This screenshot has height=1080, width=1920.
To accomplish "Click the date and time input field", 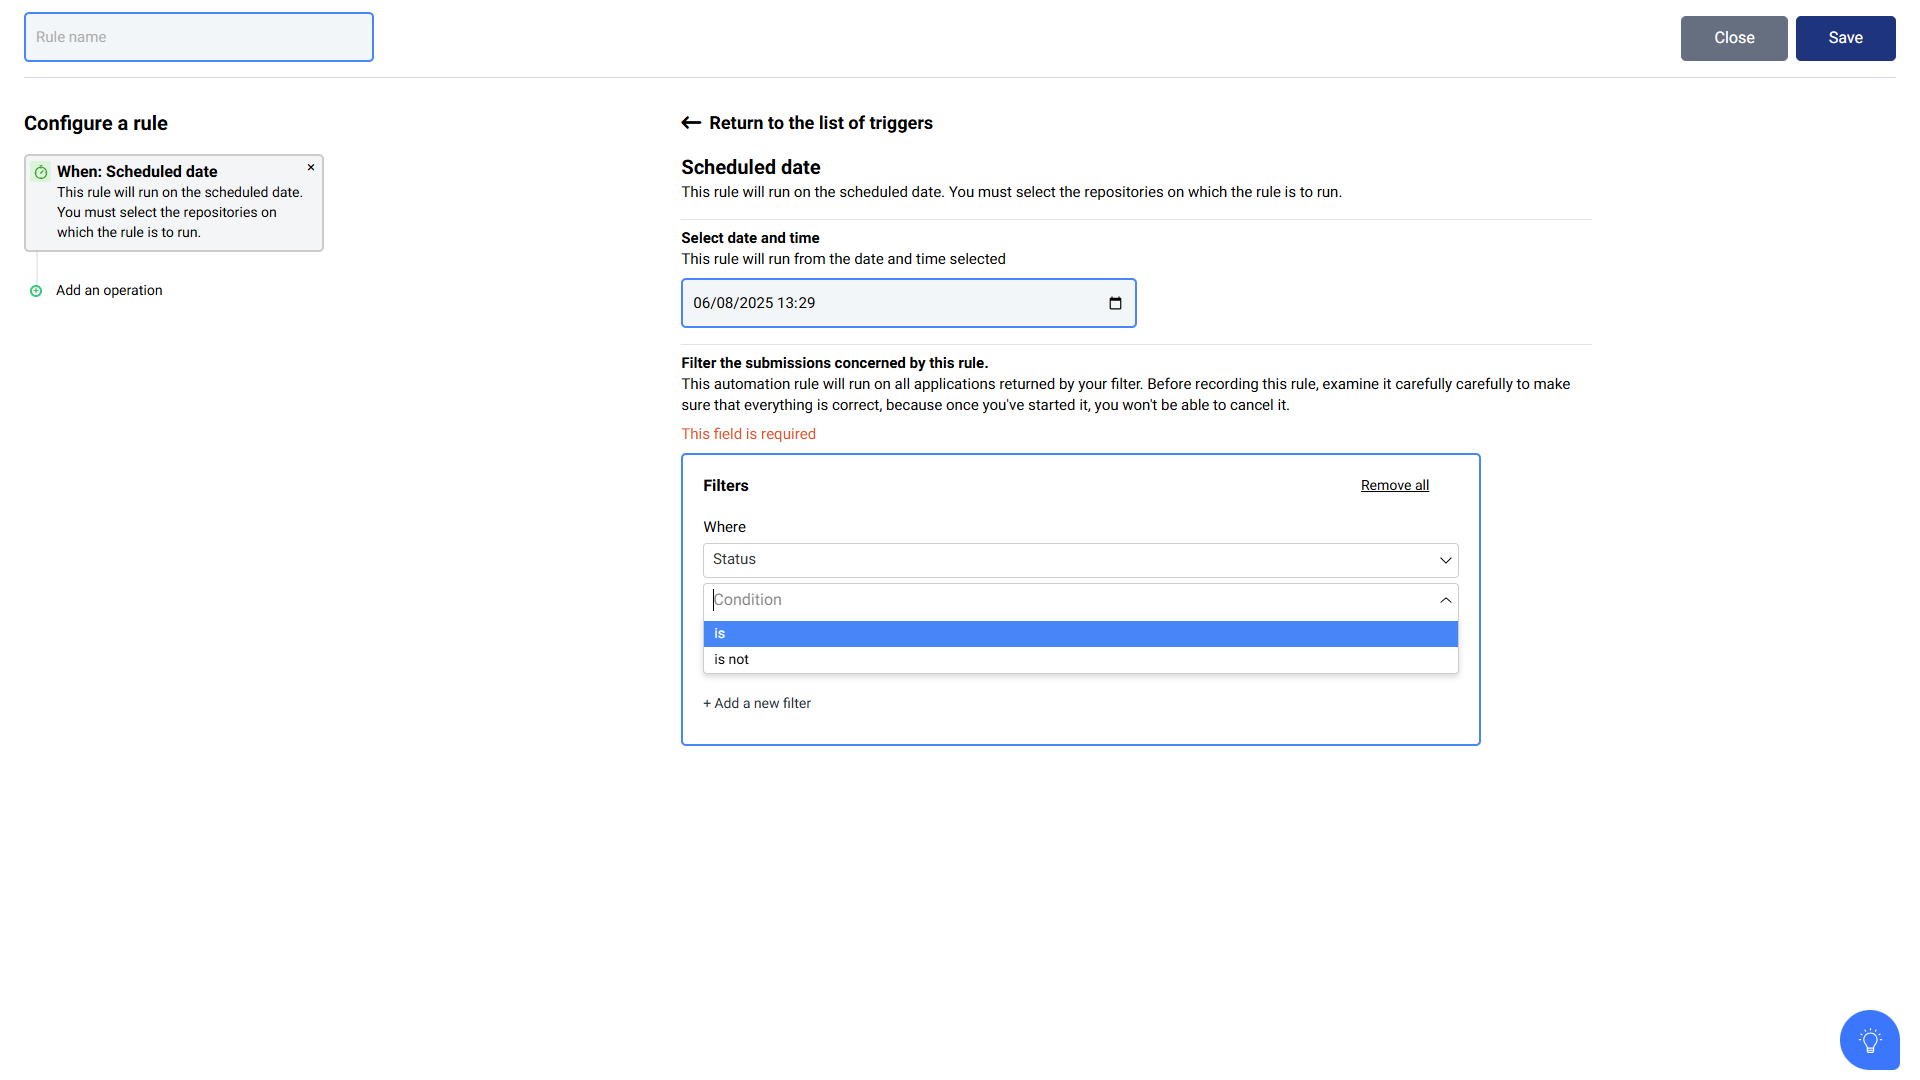I will pos(908,303).
